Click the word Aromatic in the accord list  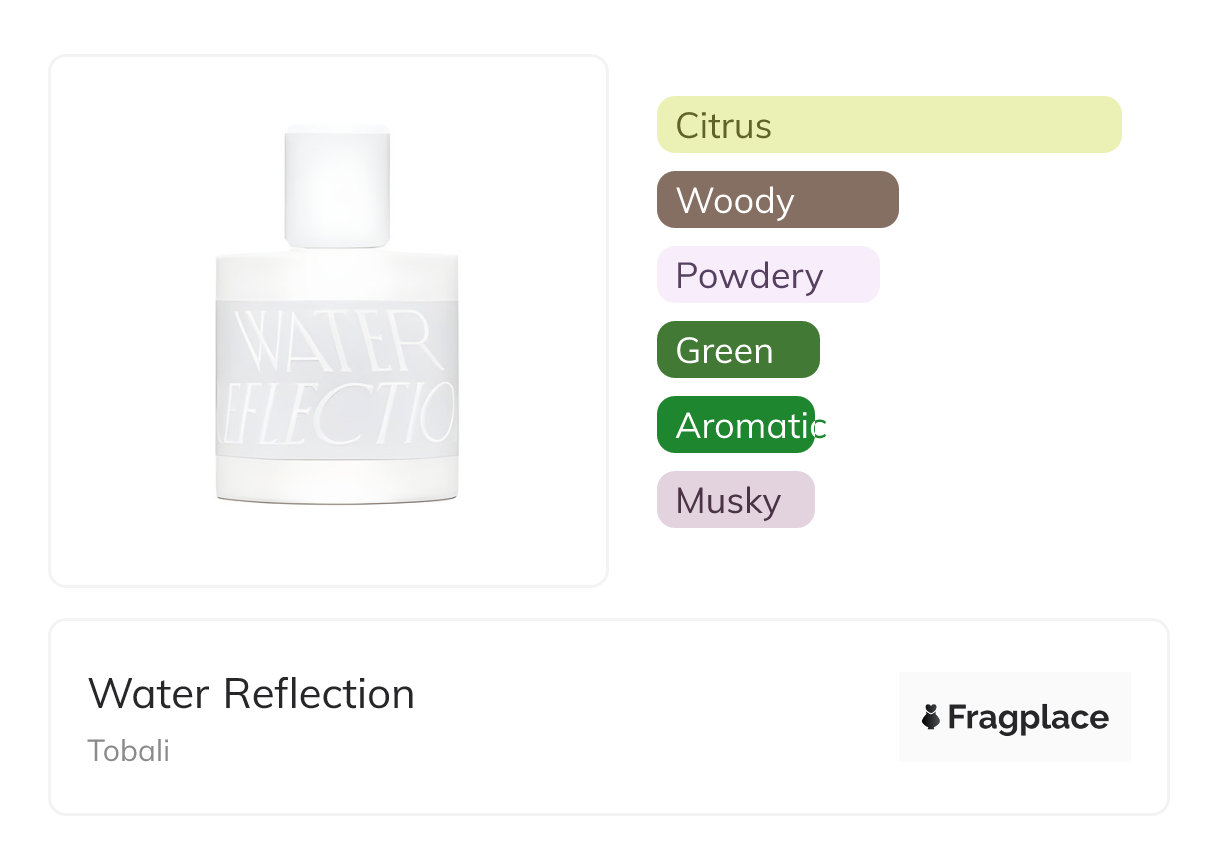point(750,426)
